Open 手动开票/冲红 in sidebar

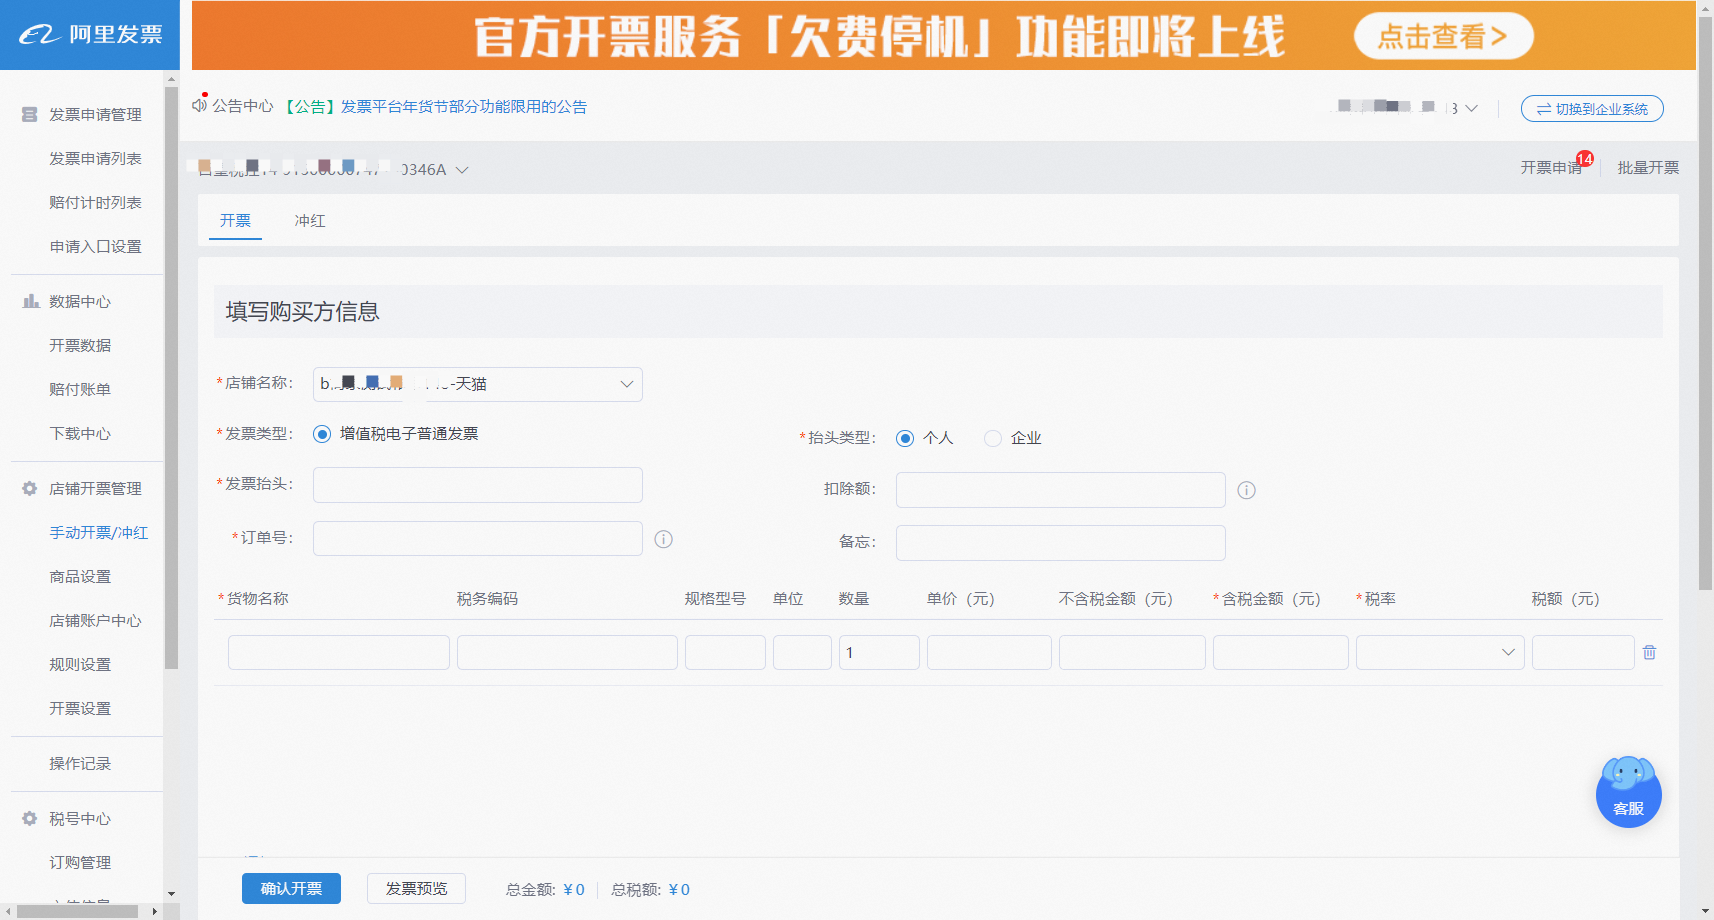point(98,533)
